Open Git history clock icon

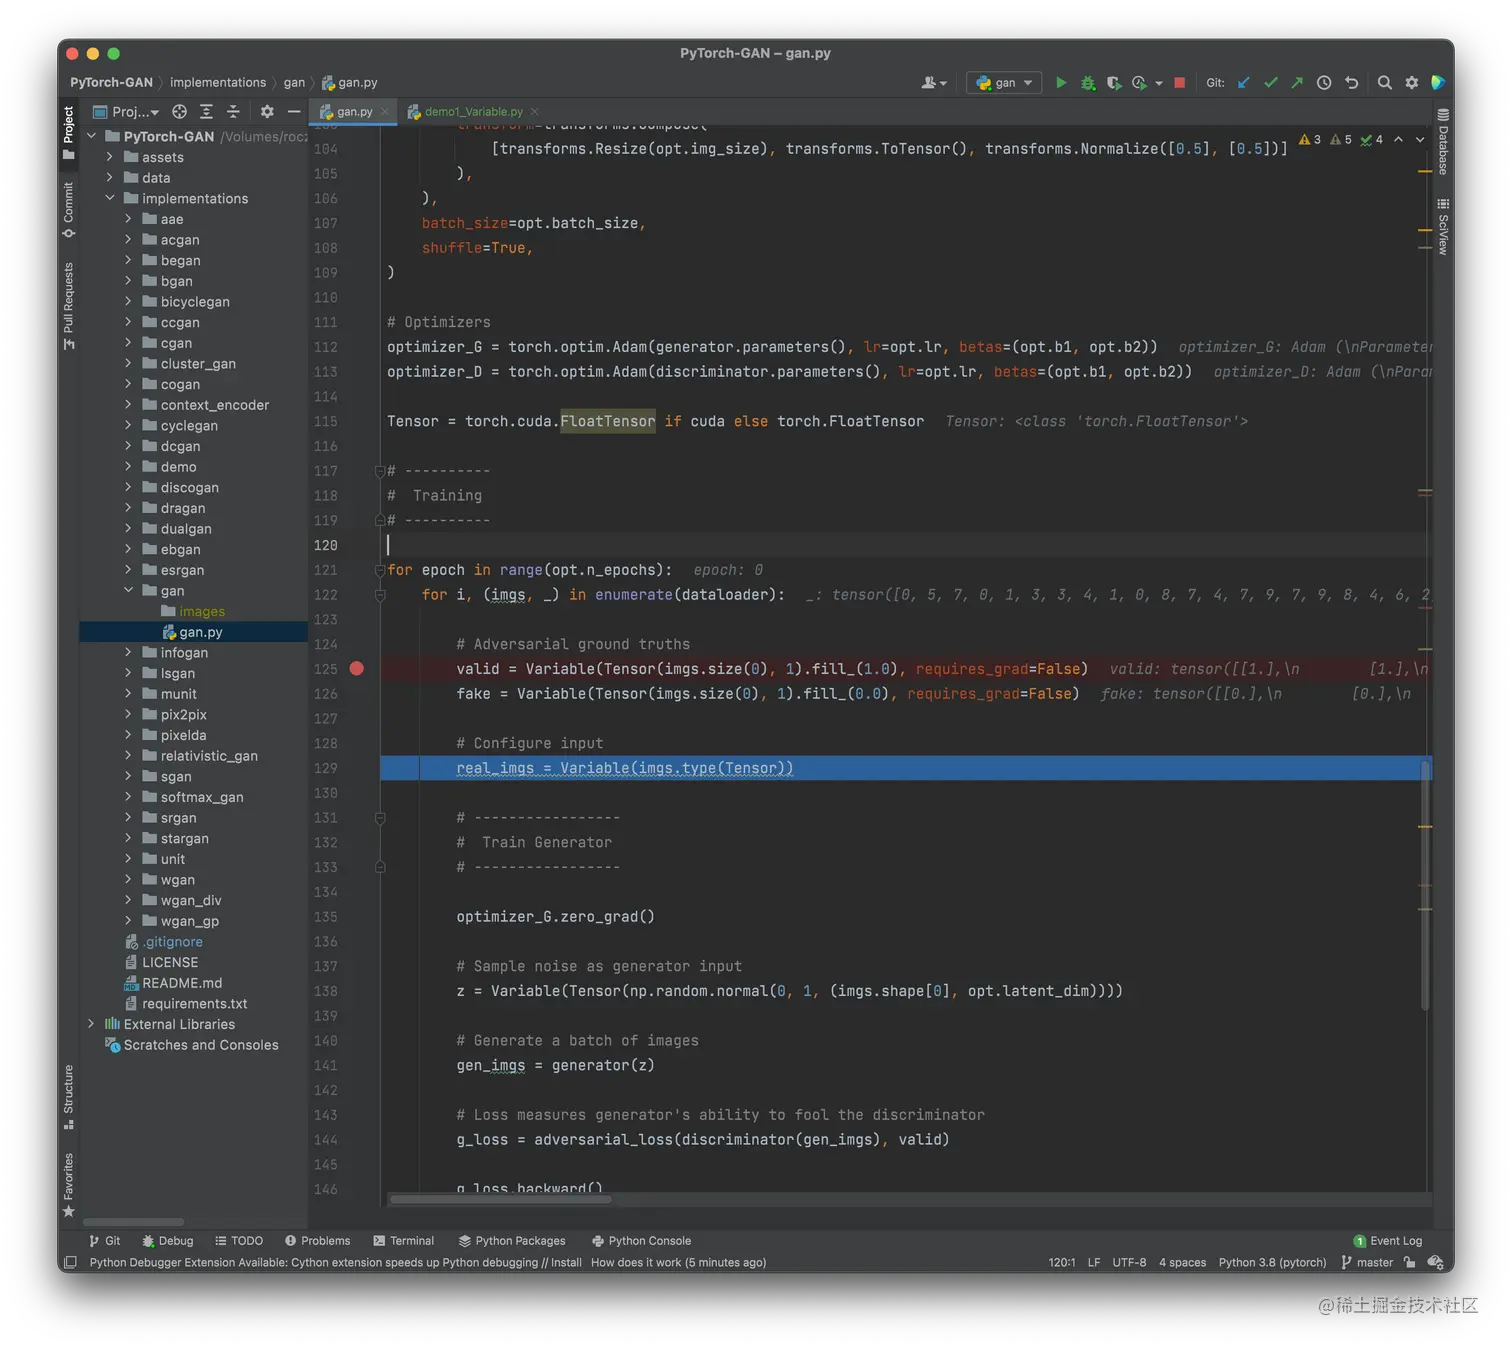click(x=1324, y=83)
